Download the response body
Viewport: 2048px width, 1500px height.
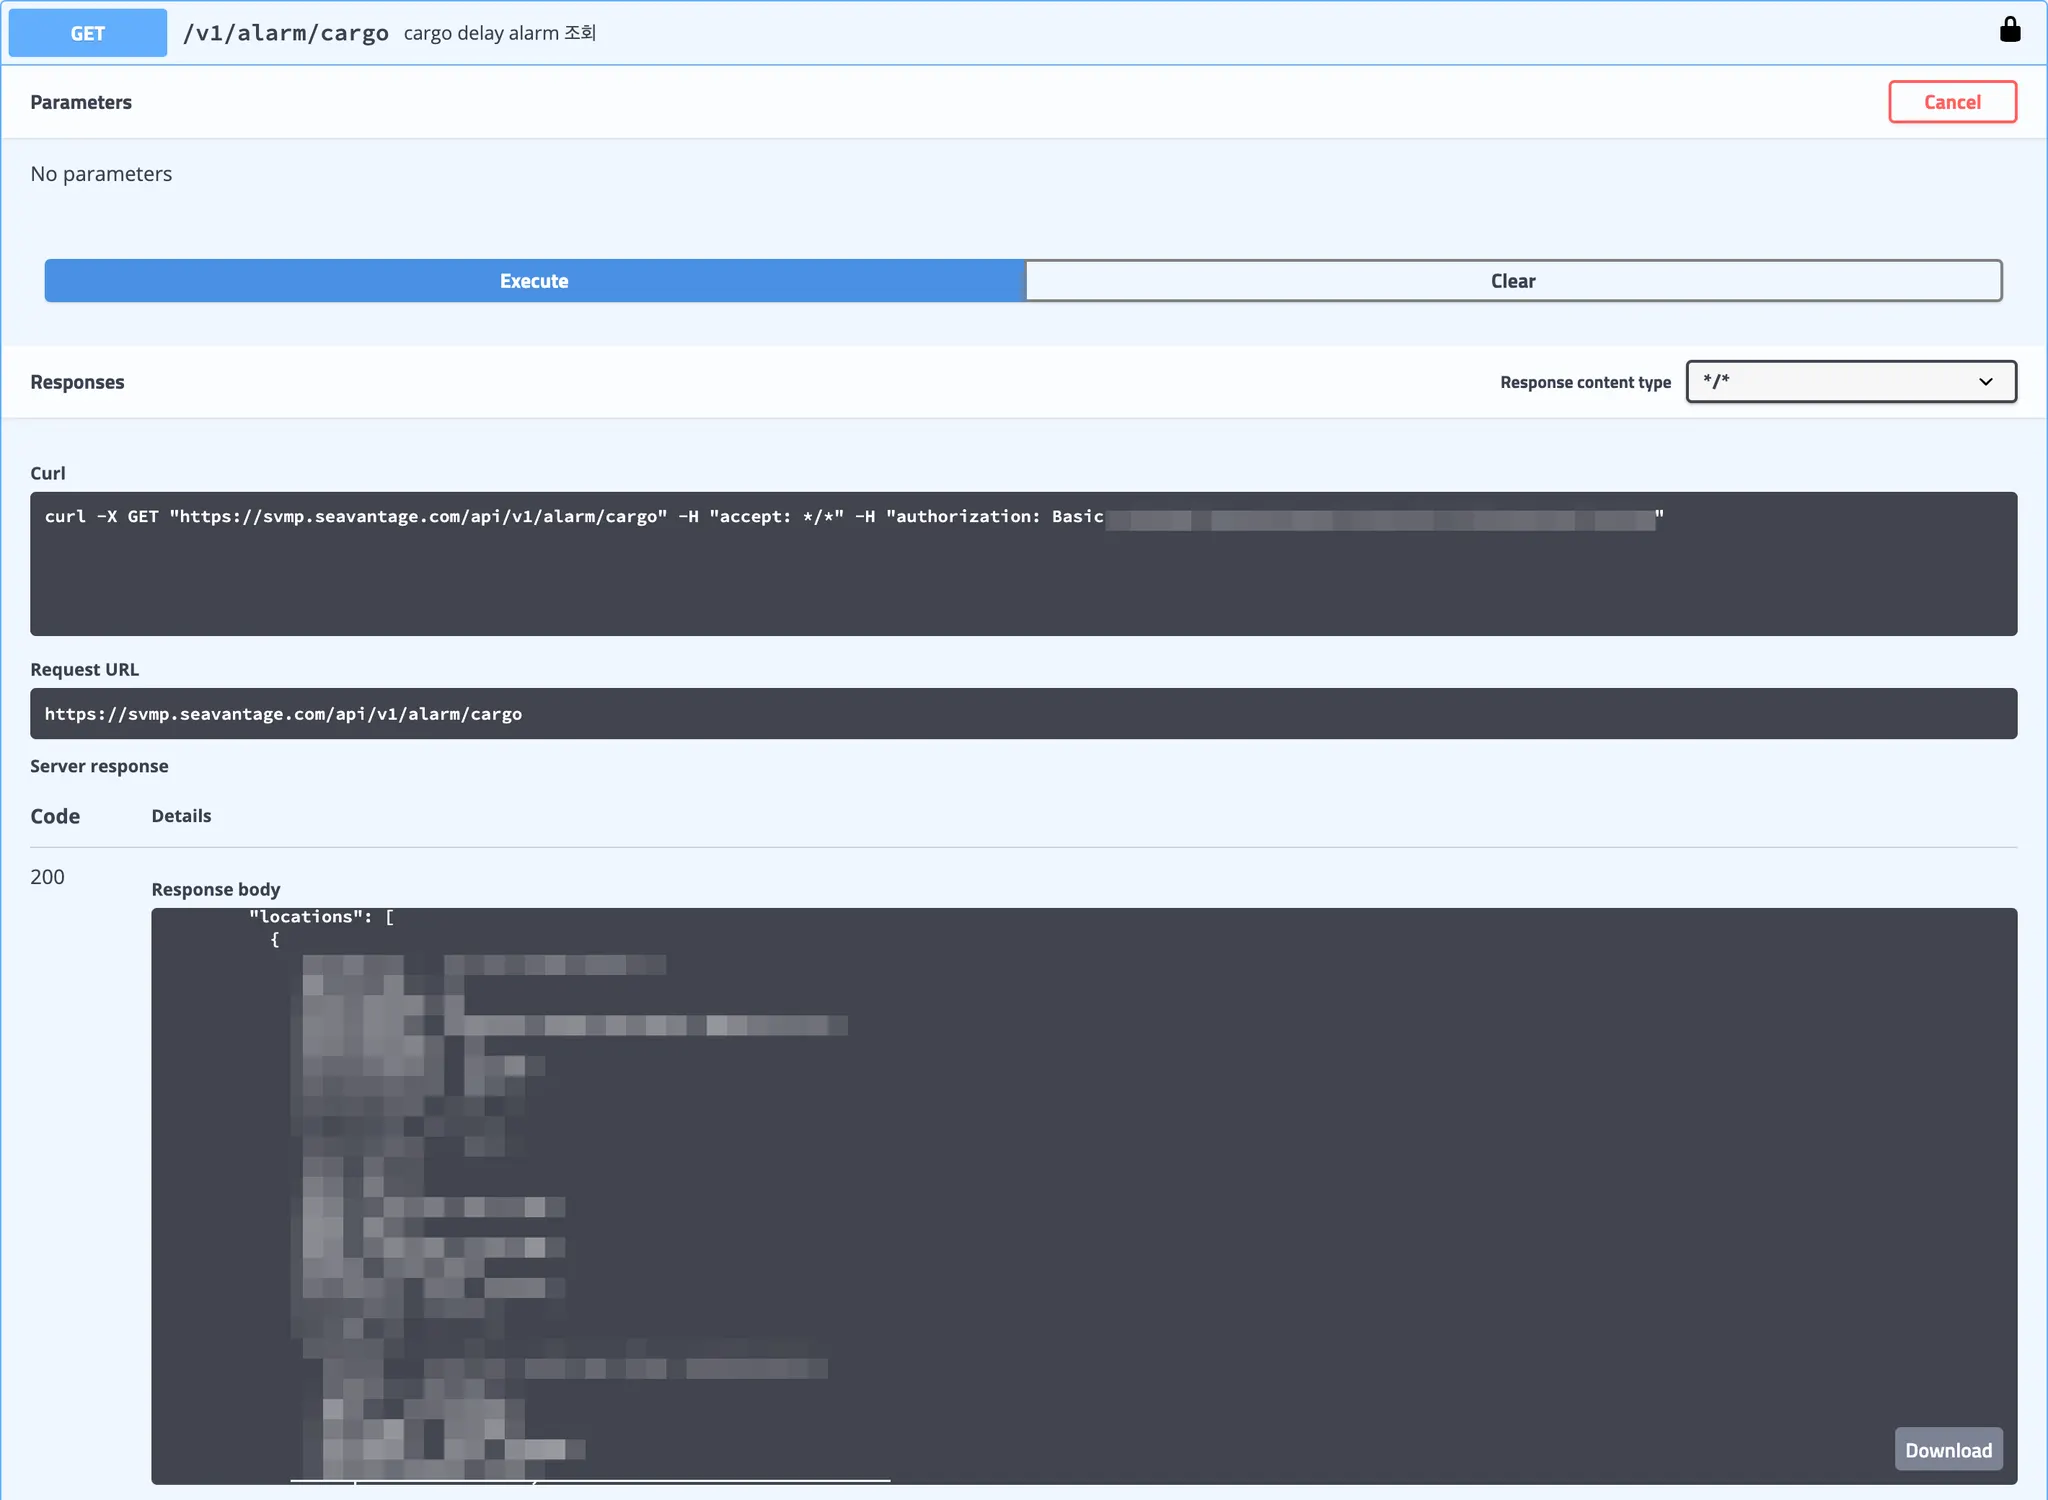pos(1947,1449)
